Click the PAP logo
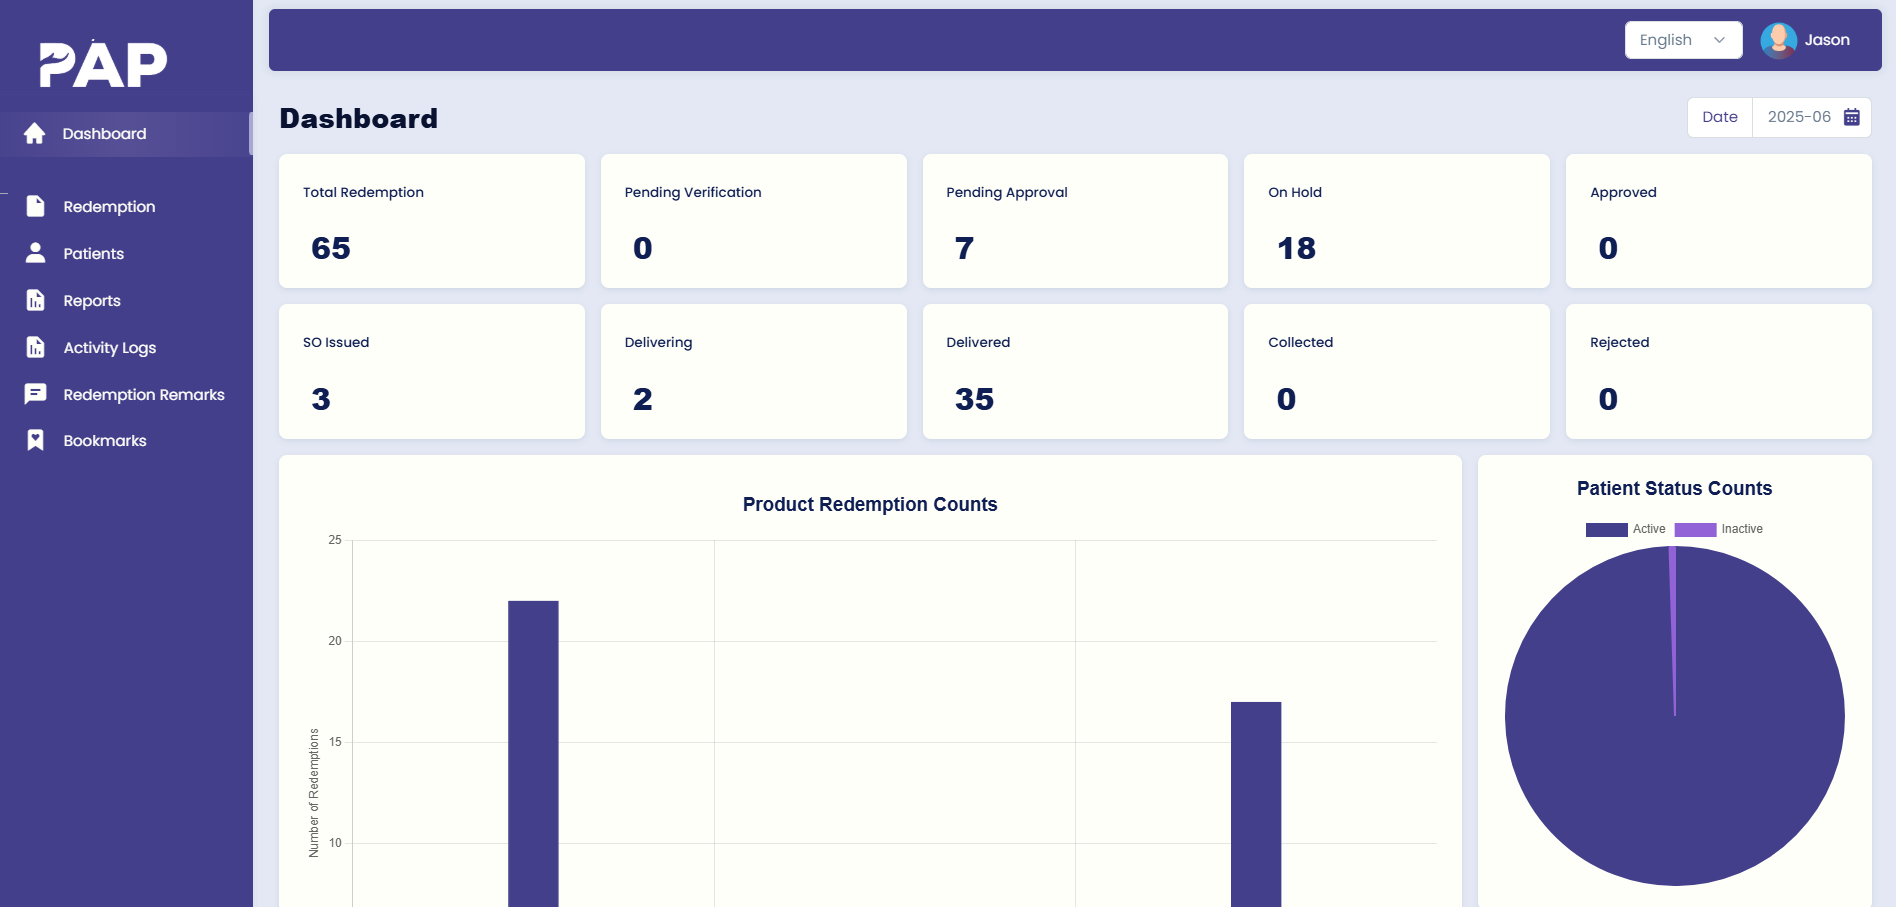This screenshot has width=1896, height=907. coord(103,65)
